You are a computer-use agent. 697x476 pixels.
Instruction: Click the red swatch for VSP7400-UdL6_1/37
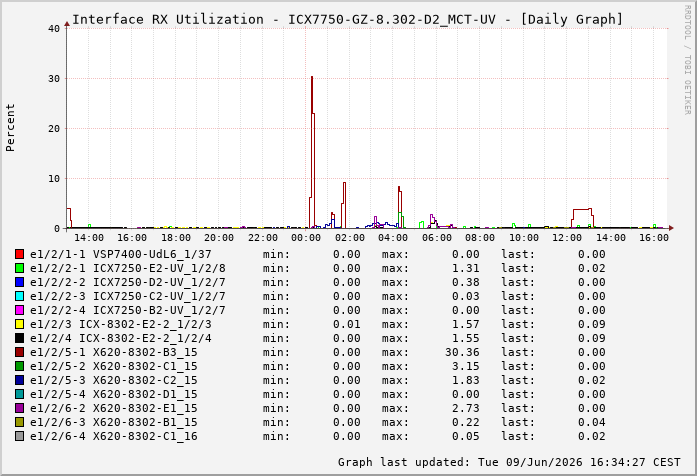pos(19,254)
